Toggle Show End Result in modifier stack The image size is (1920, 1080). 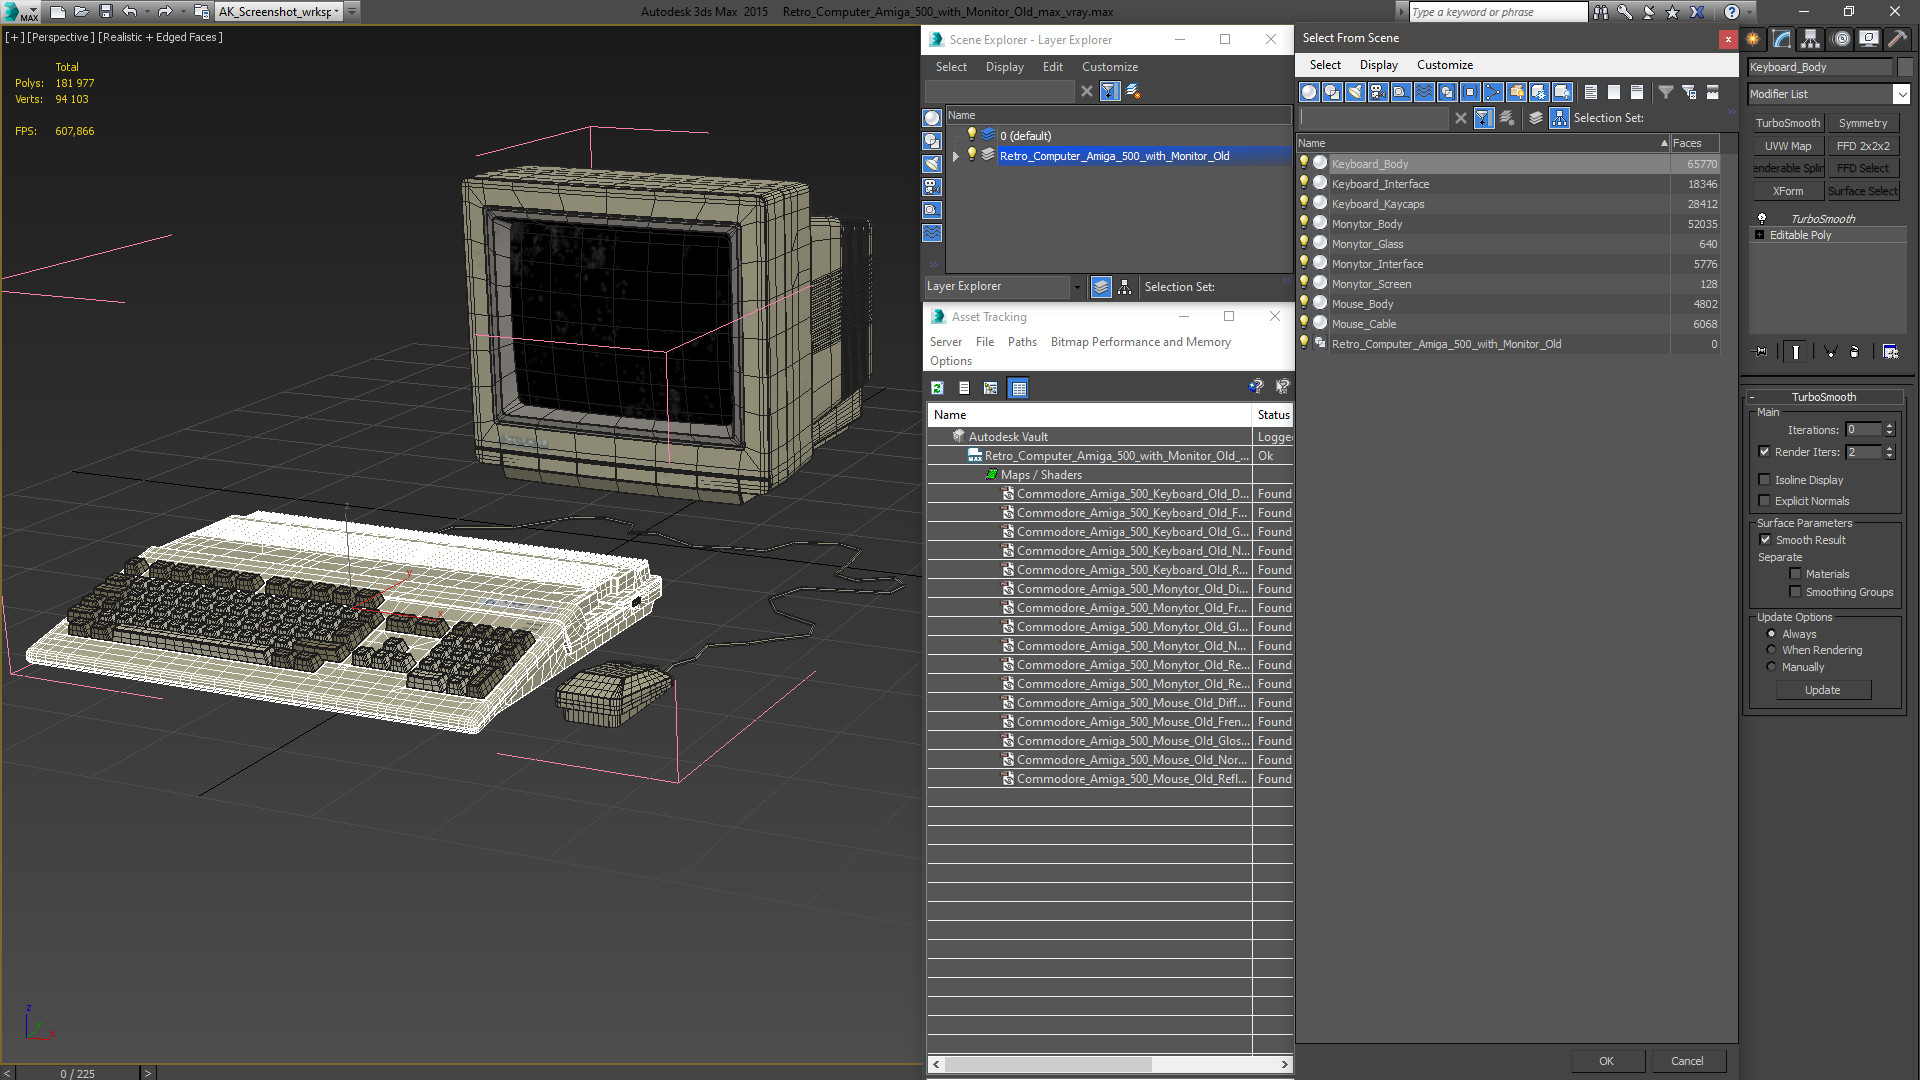point(1796,352)
